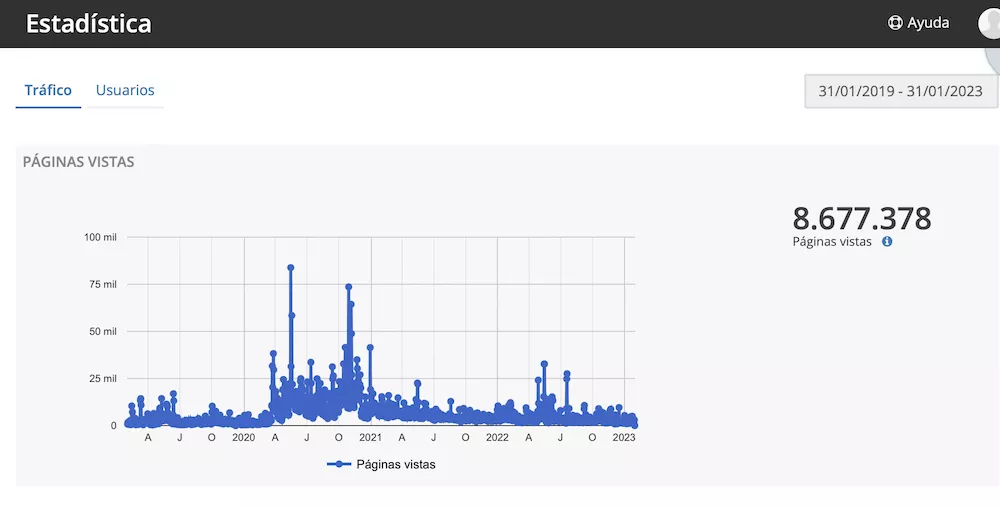Click the info icon beside Páginas vistas
The image size is (1000, 506).
pos(887,241)
